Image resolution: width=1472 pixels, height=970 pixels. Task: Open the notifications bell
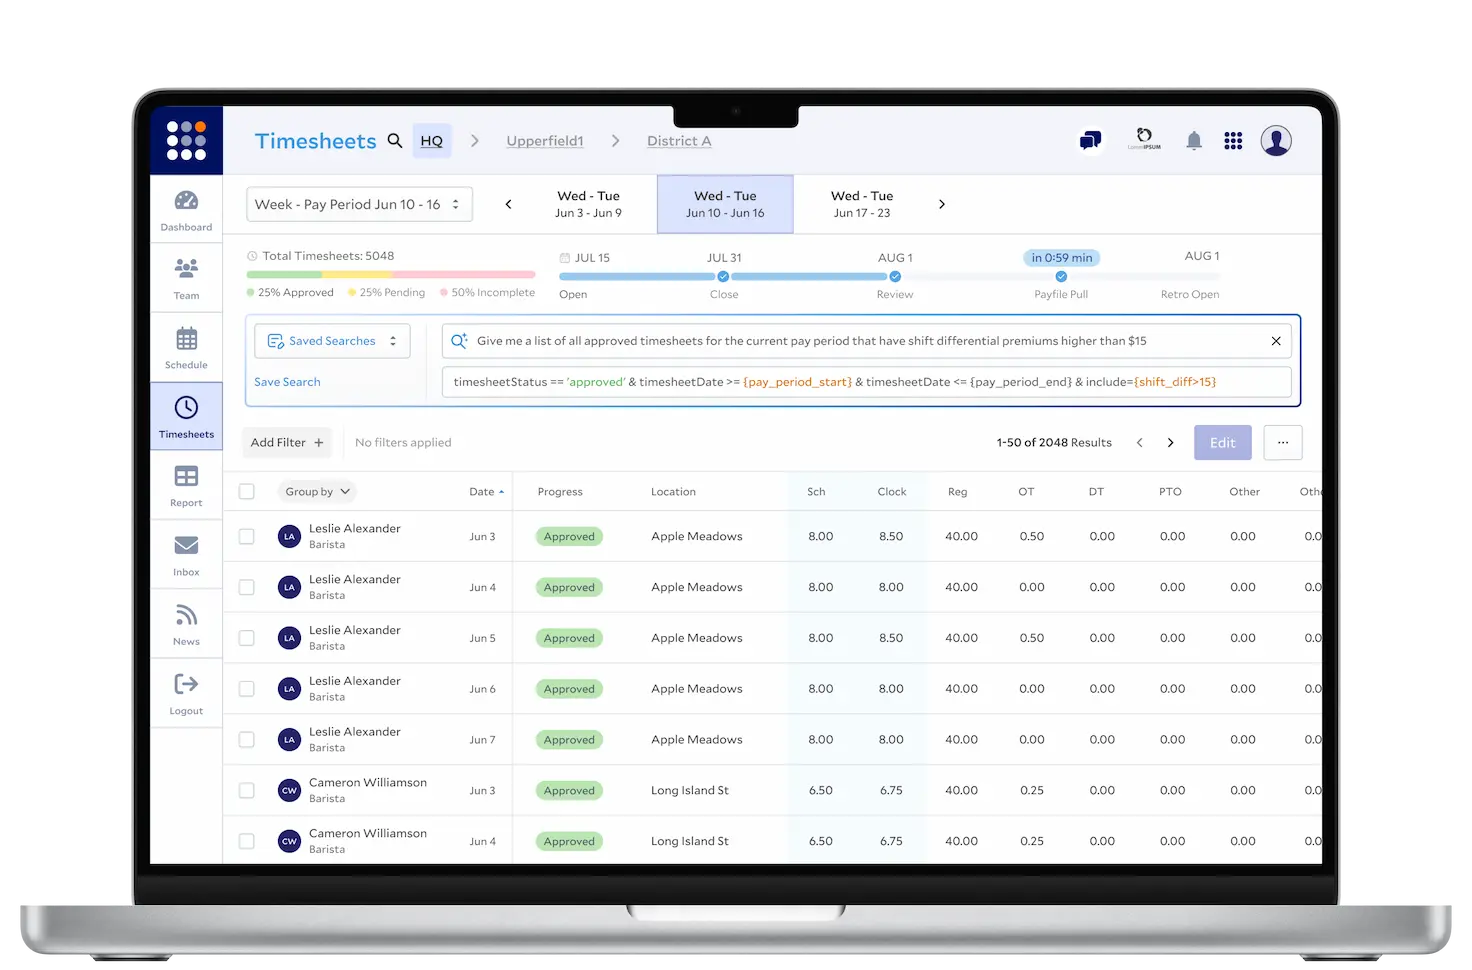[1193, 141]
